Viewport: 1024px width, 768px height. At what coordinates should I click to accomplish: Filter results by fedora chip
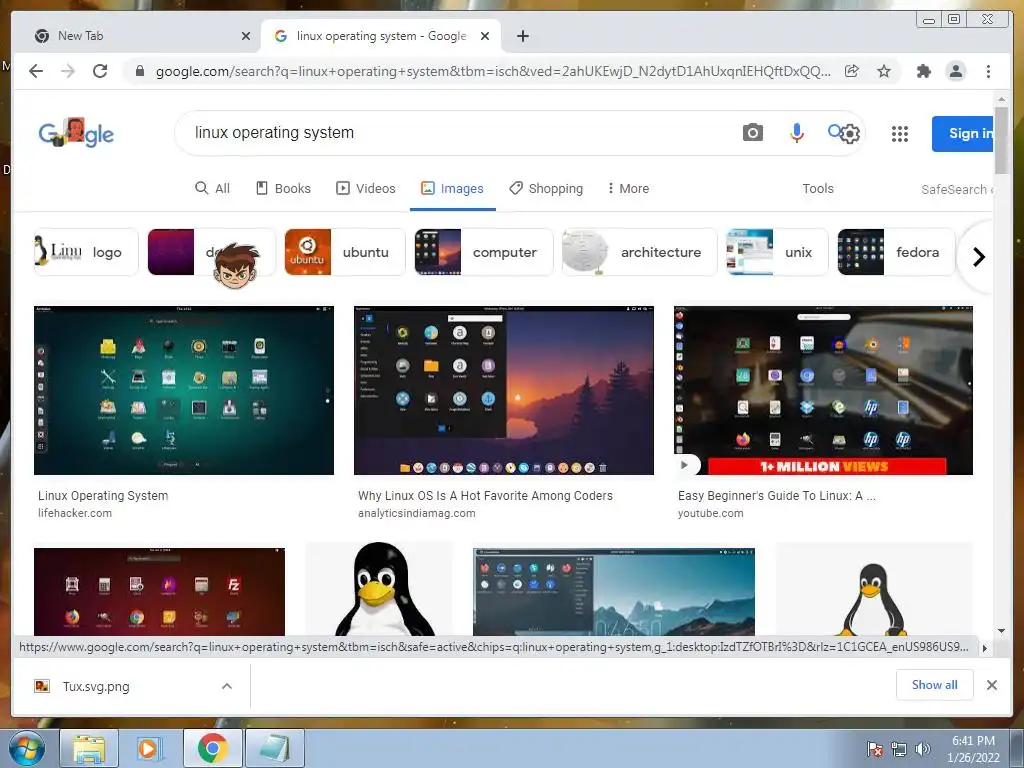[x=896, y=252]
